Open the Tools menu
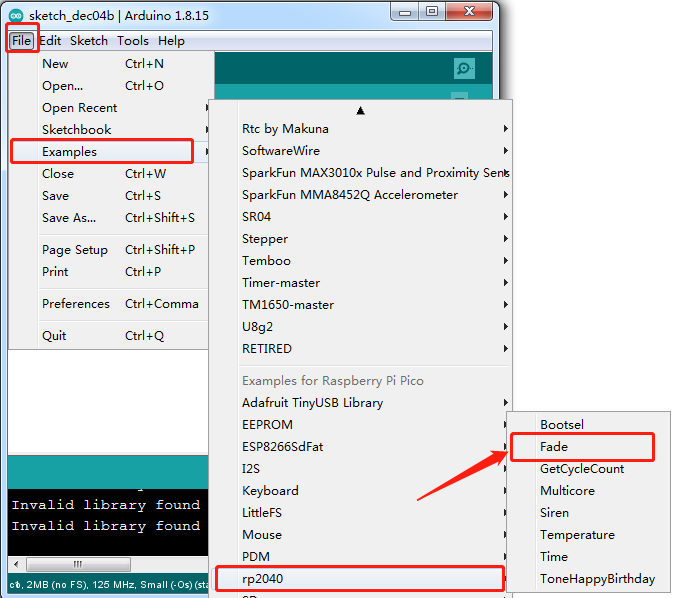 pyautogui.click(x=133, y=41)
